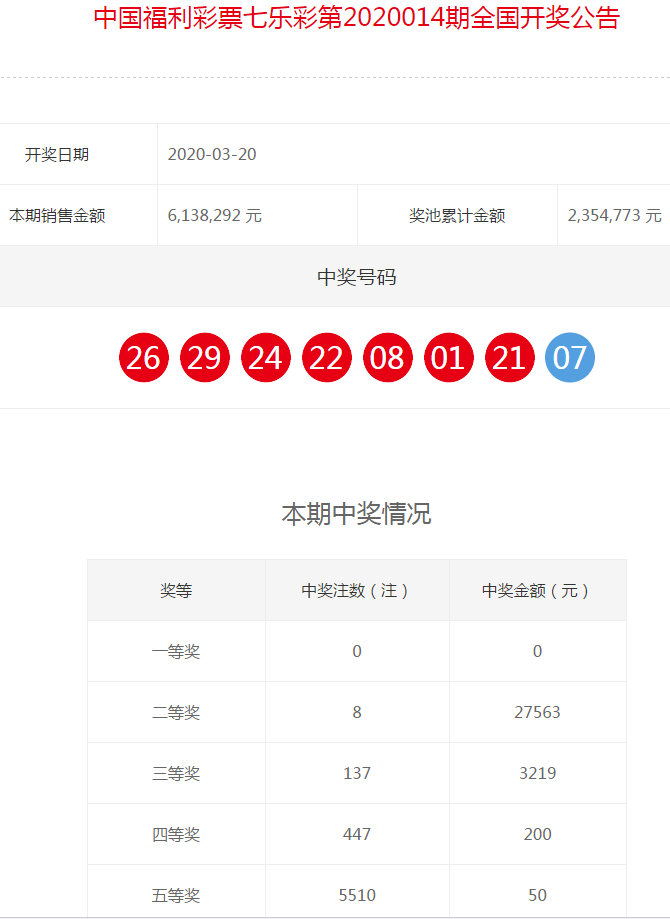The height and width of the screenshot is (919, 670).
Task: Select the red ball numbered 29
Action: (204, 357)
